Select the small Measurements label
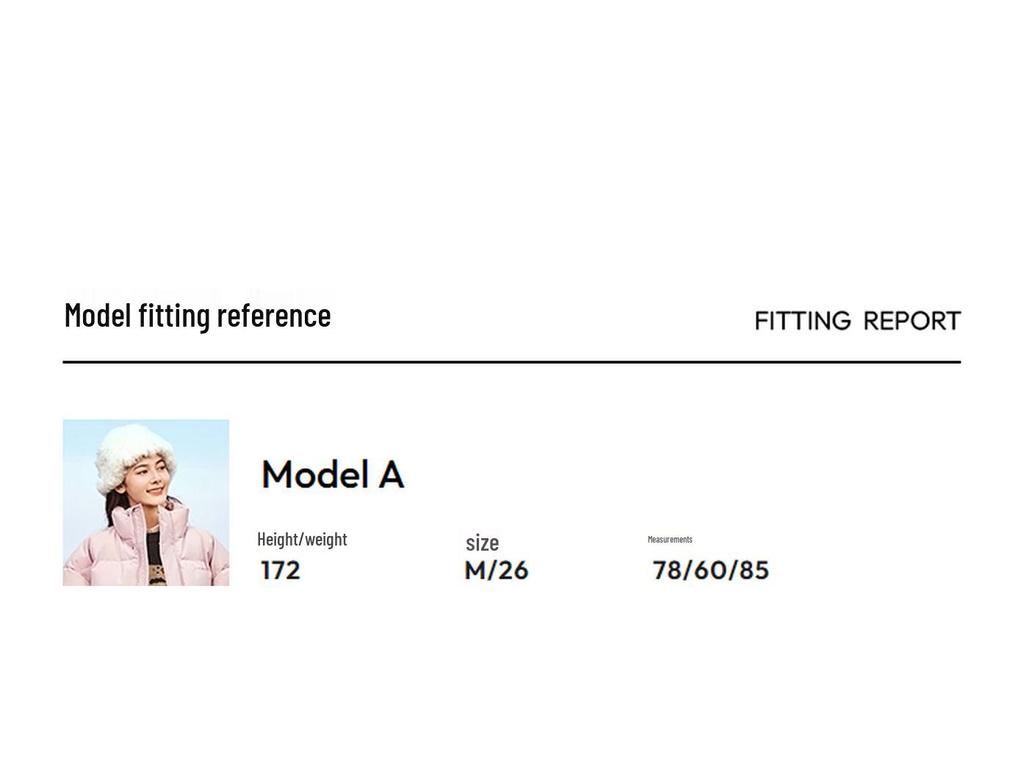 [x=670, y=539]
